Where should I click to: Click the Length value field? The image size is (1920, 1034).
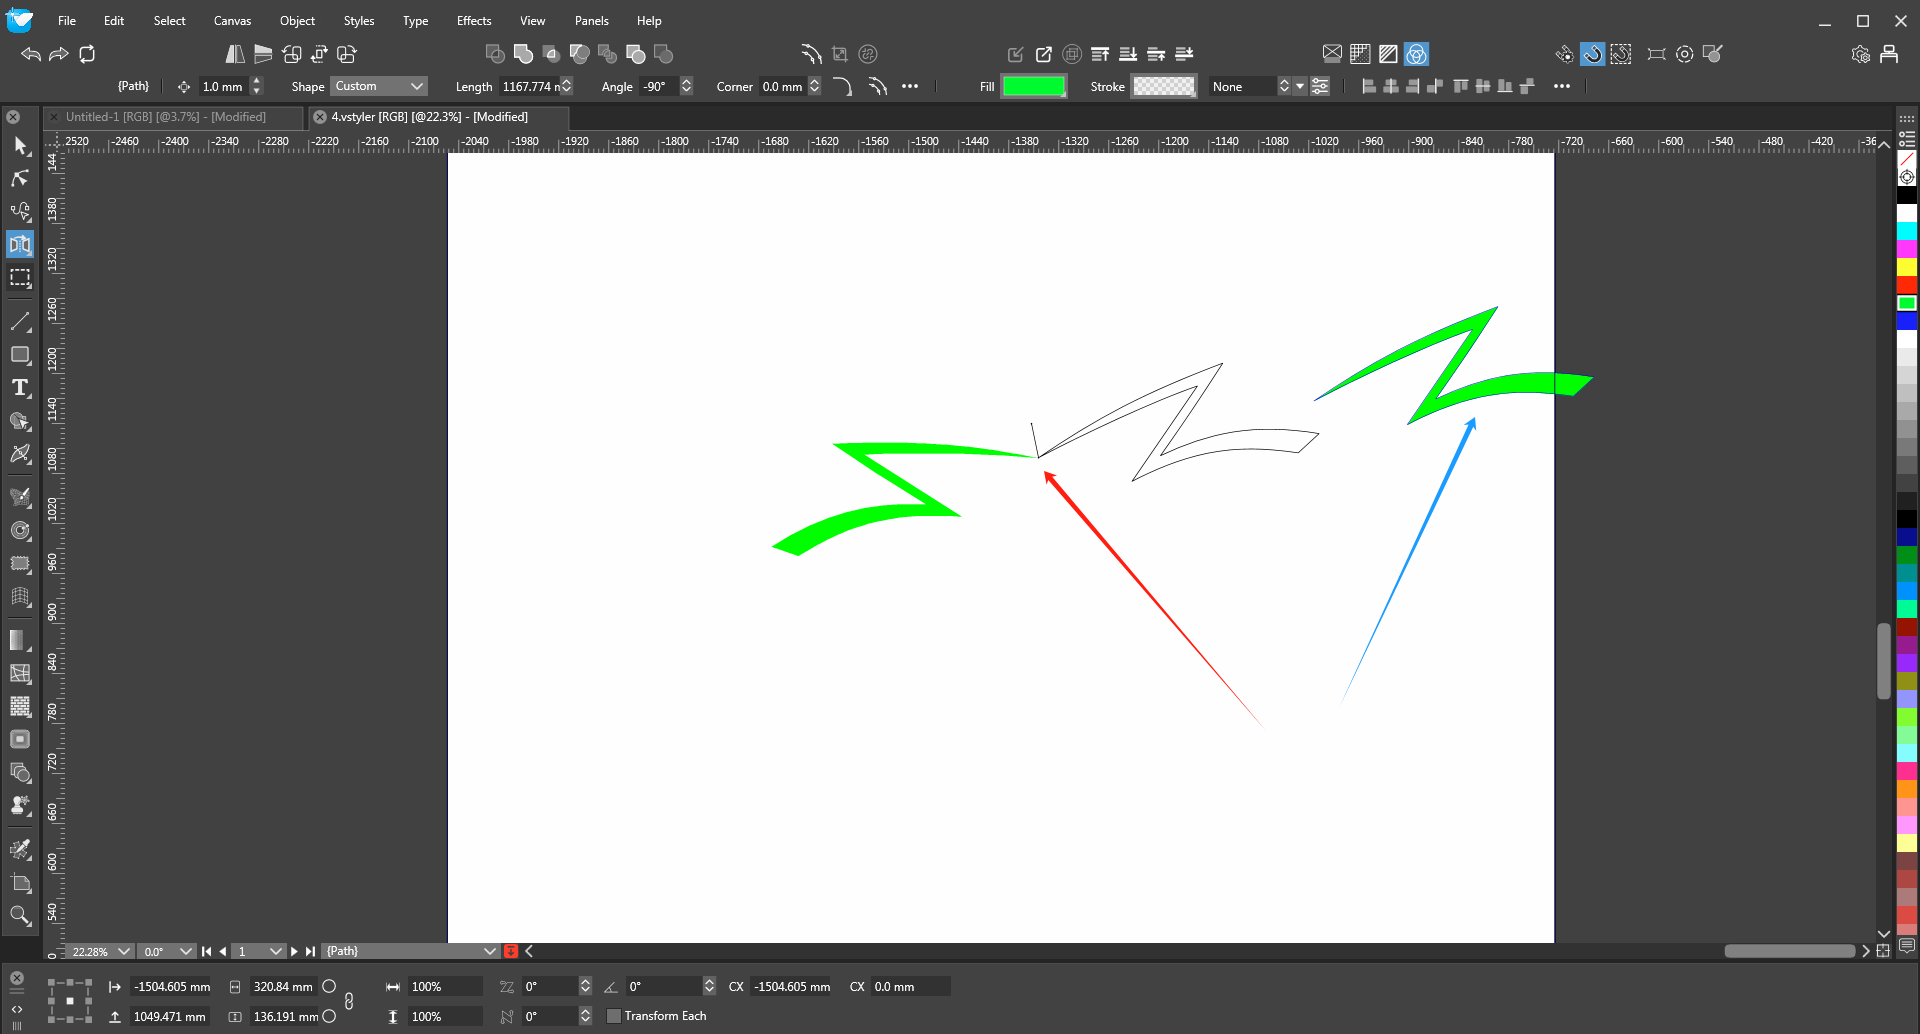click(x=529, y=87)
